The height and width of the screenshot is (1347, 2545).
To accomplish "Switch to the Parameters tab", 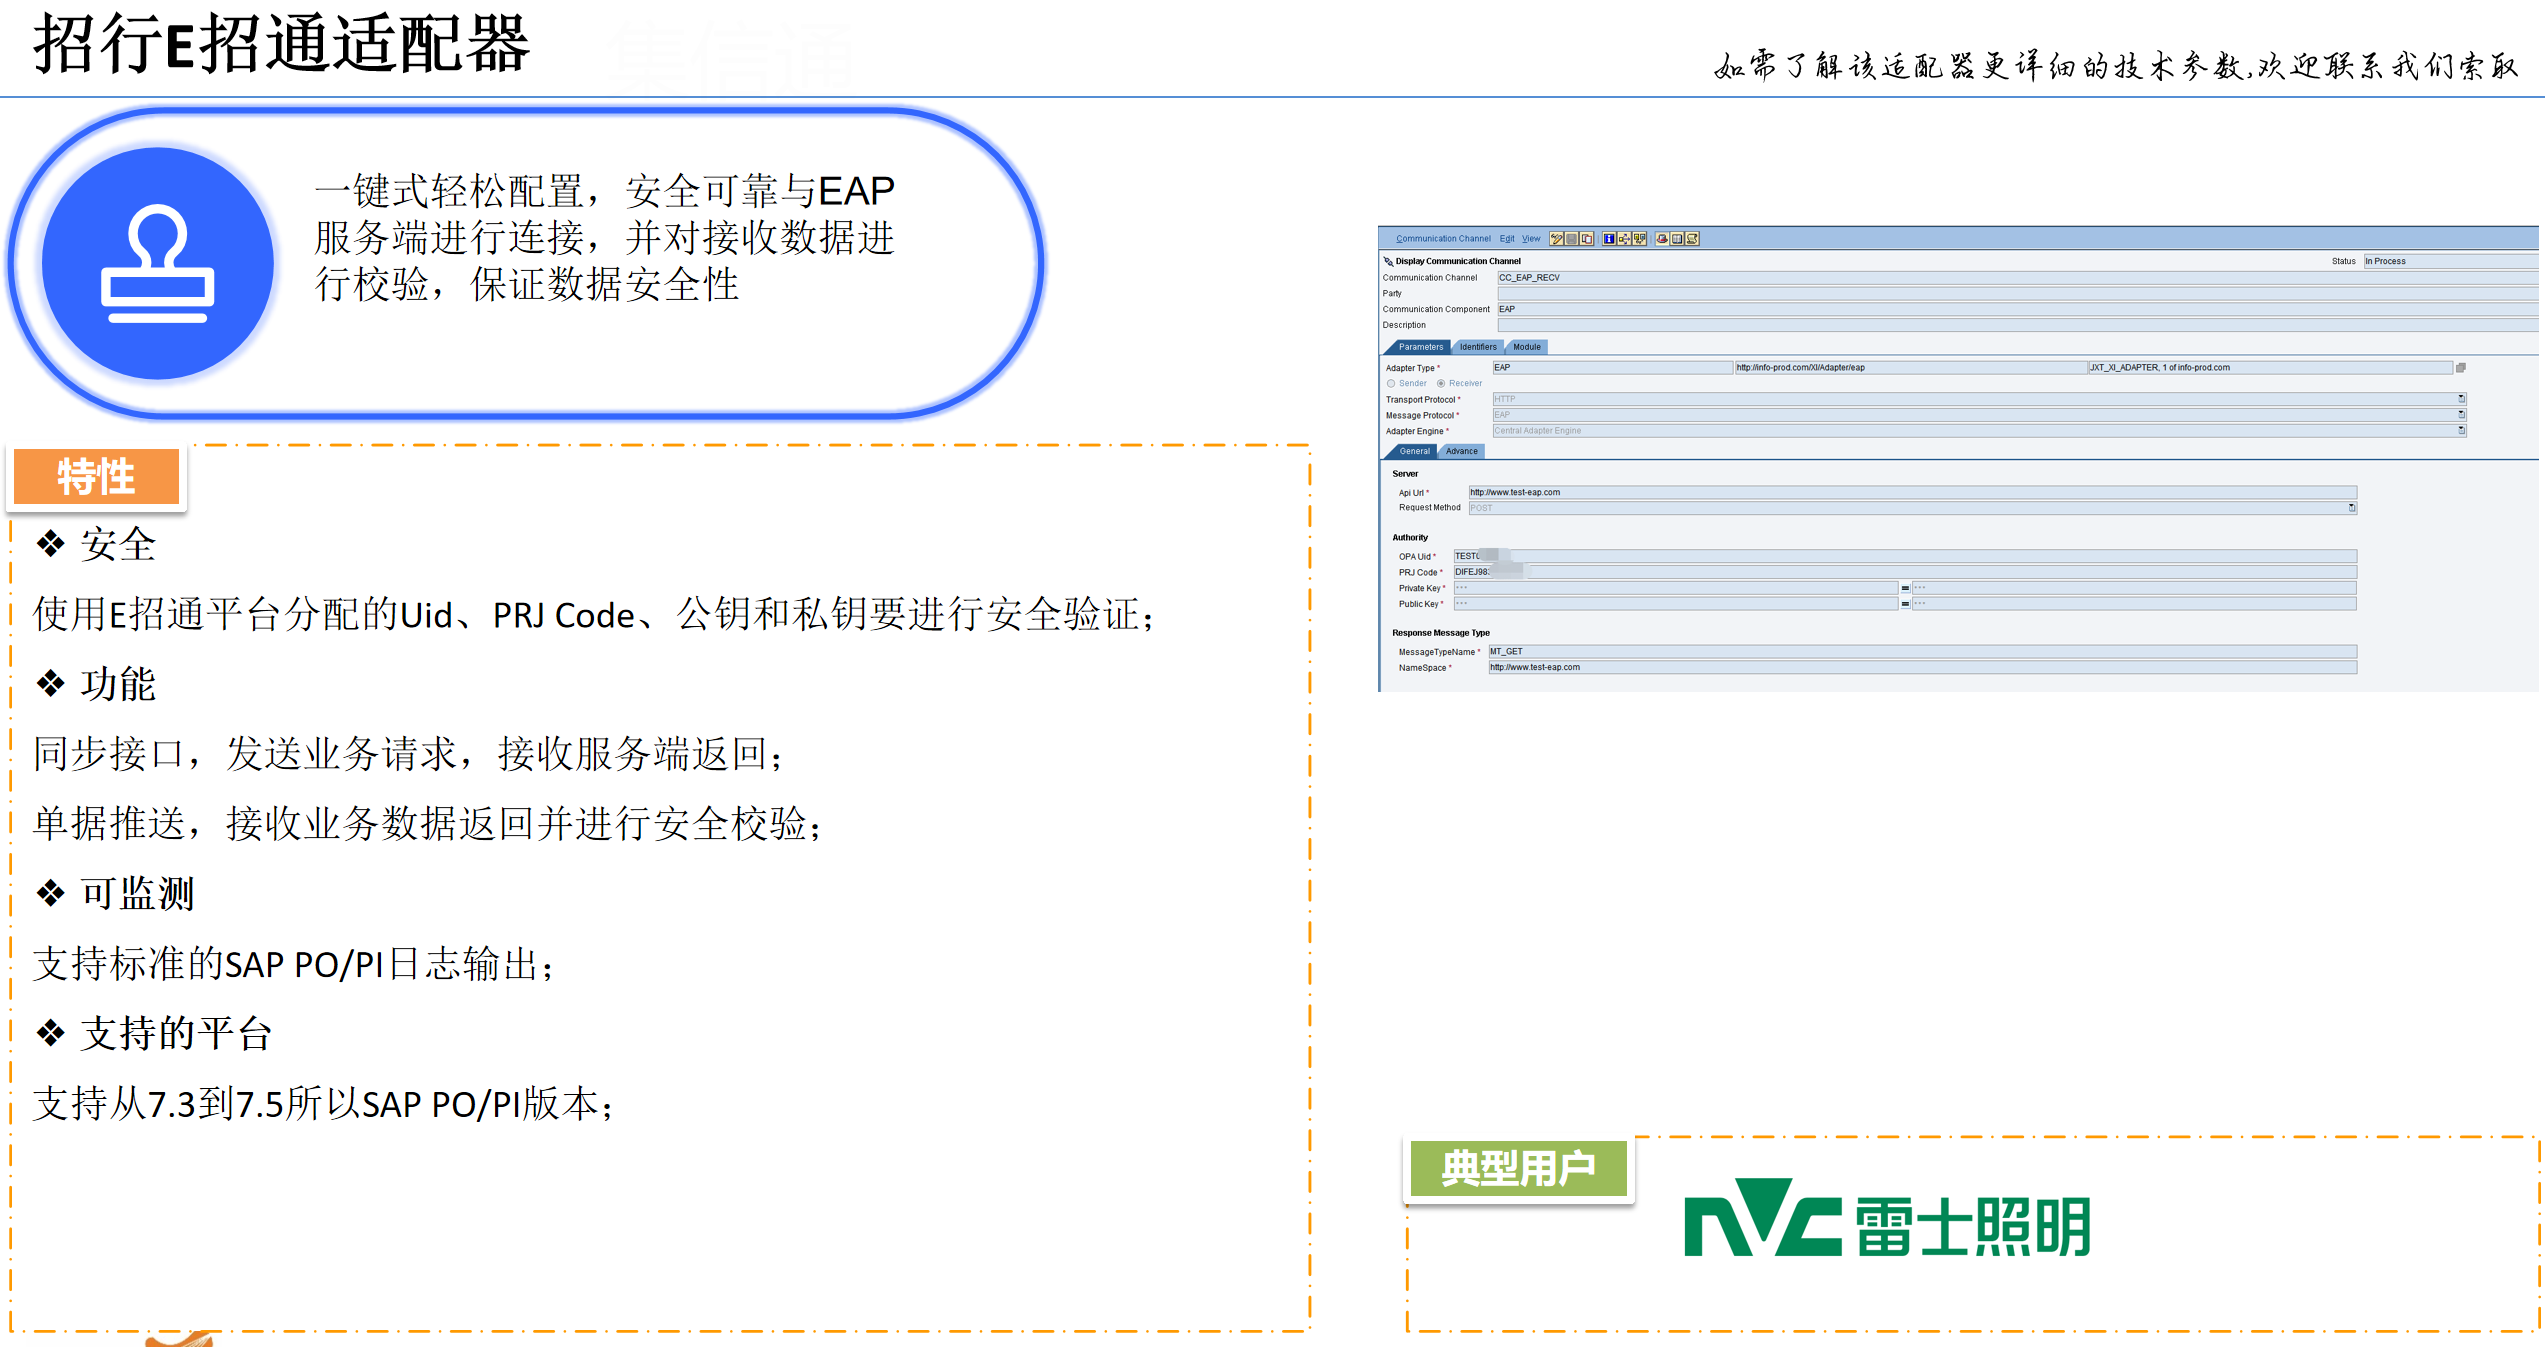I will (1420, 347).
